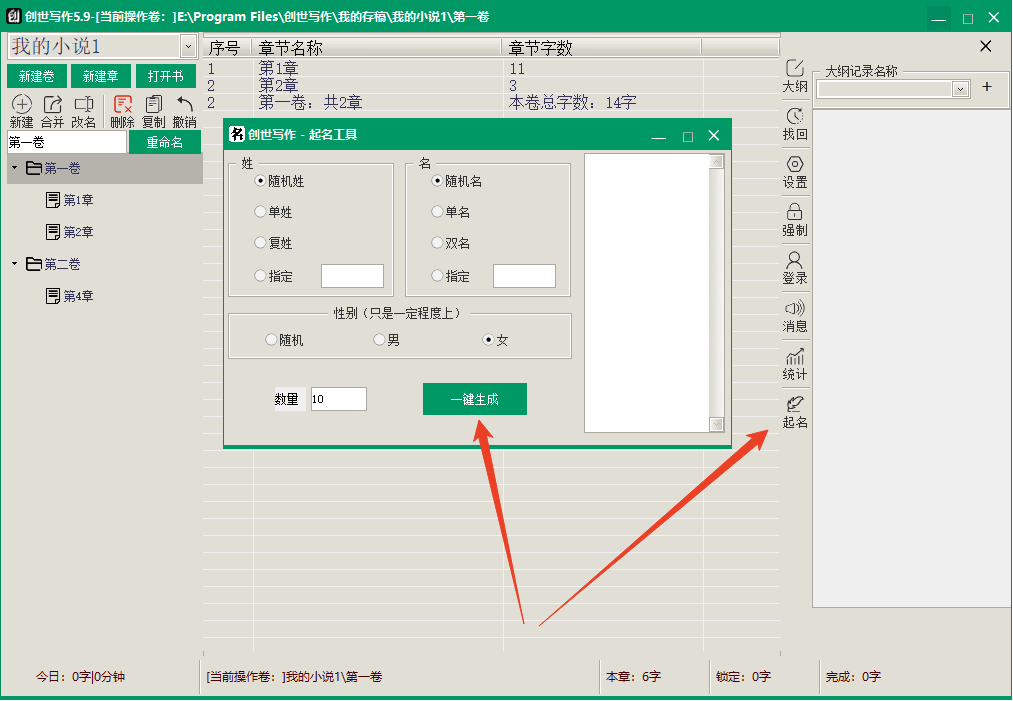
Task: Select 第1章 in the tree
Action: pos(78,201)
